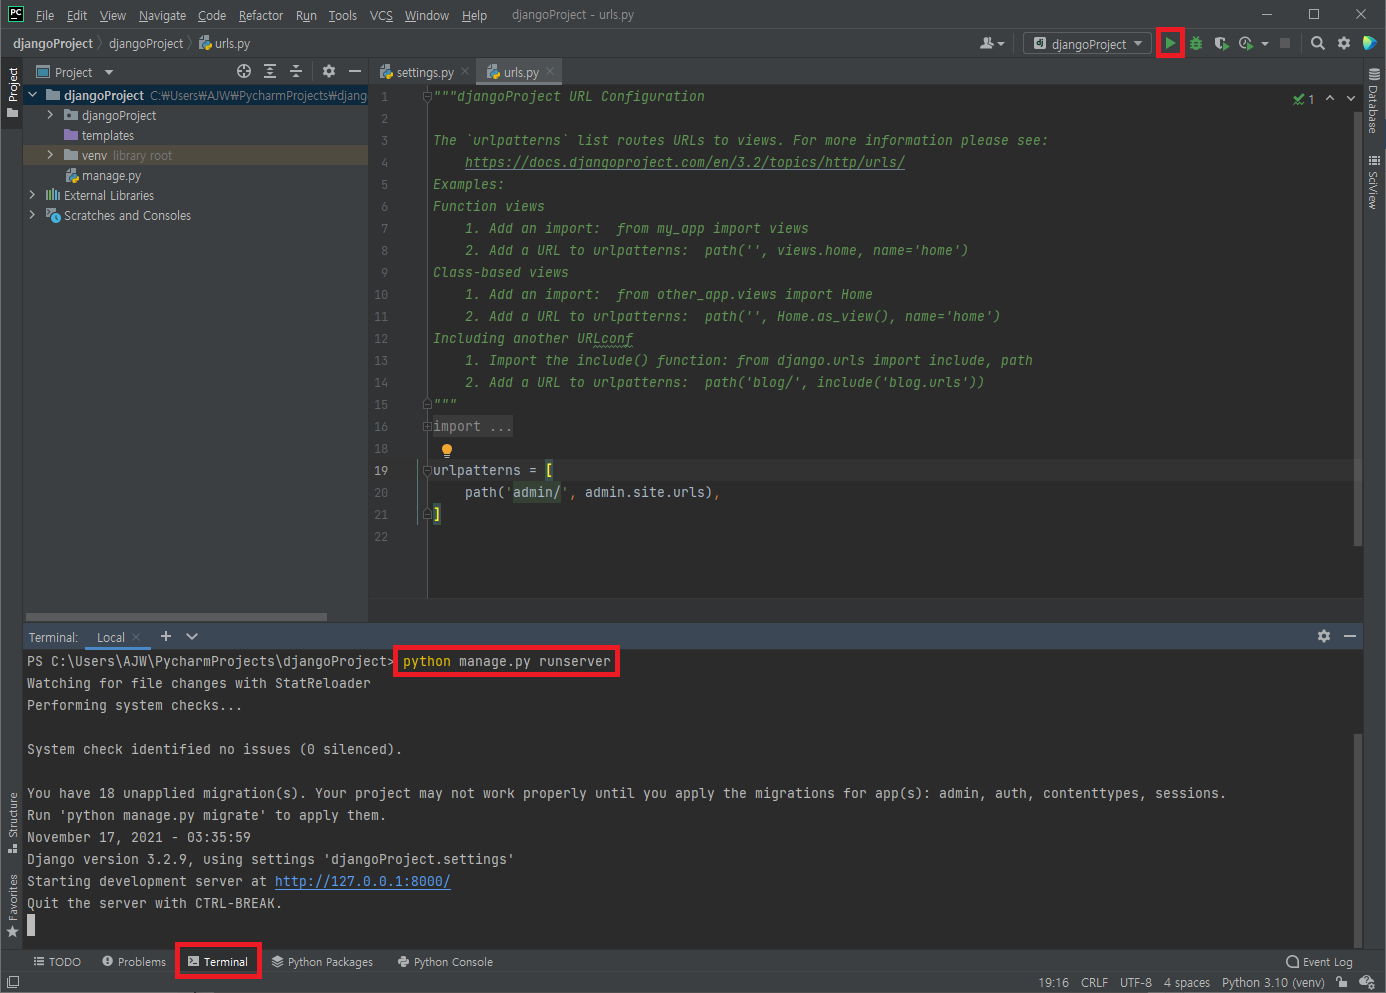Click the grayed-out Stop button

(1285, 43)
